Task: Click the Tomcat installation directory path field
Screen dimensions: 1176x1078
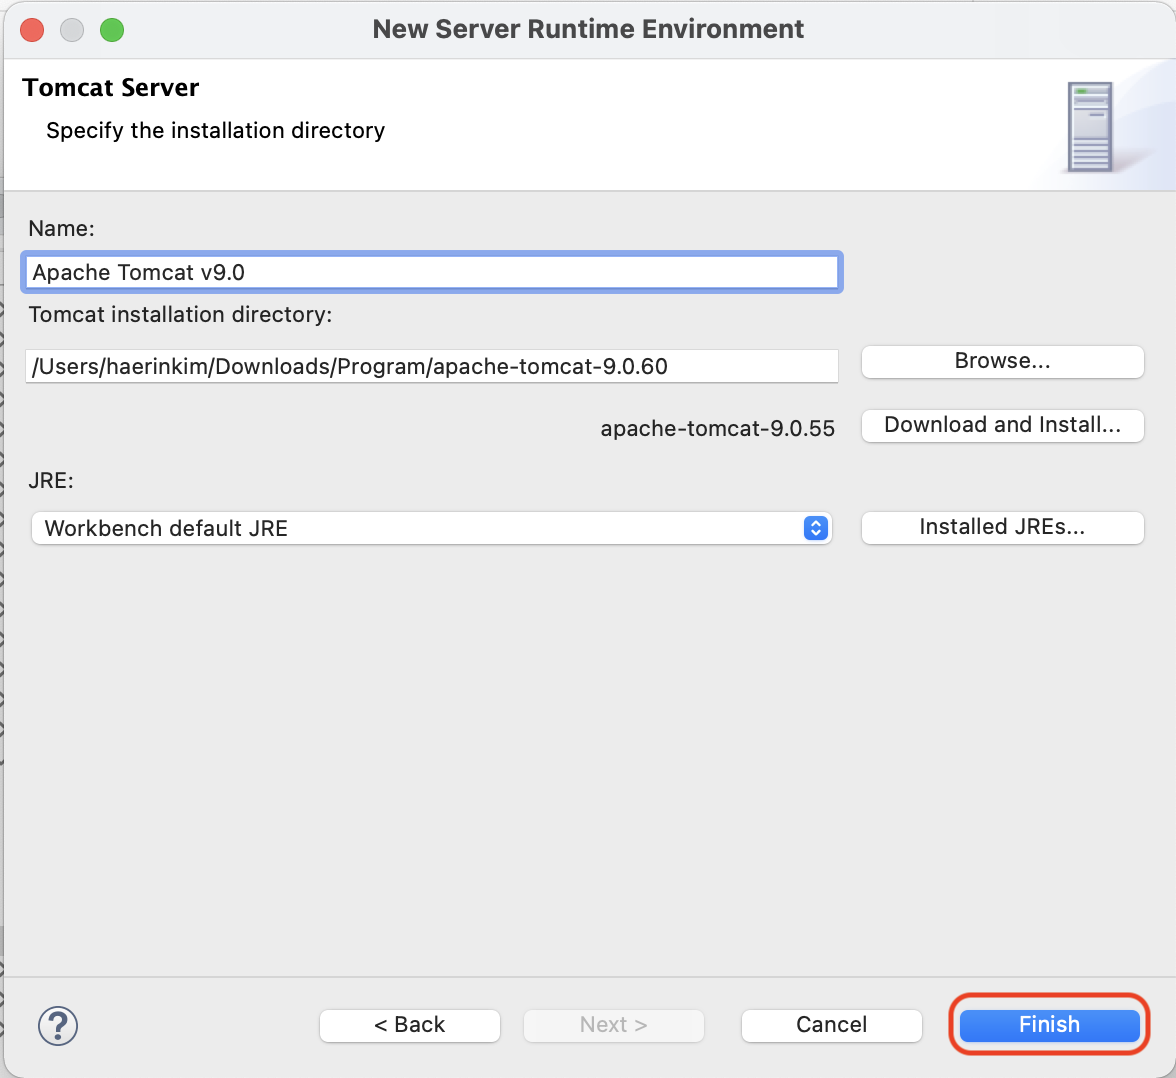Action: coord(432,366)
